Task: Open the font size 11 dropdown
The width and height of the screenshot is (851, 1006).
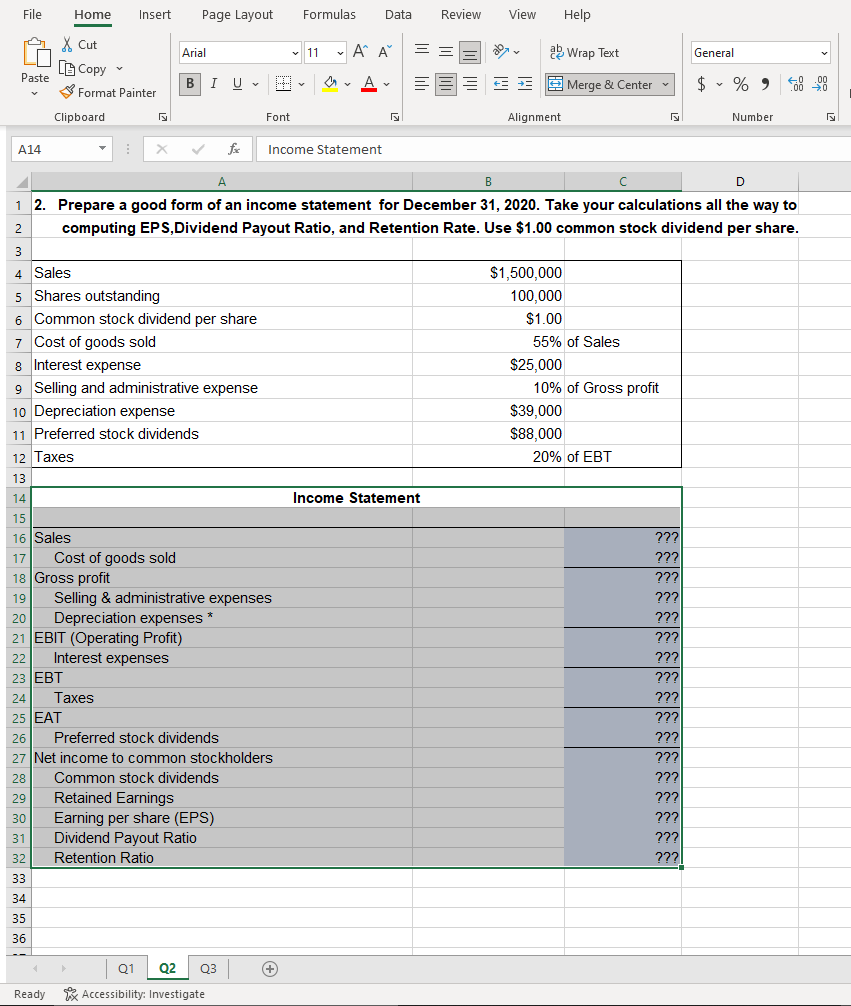Action: pyautogui.click(x=340, y=53)
